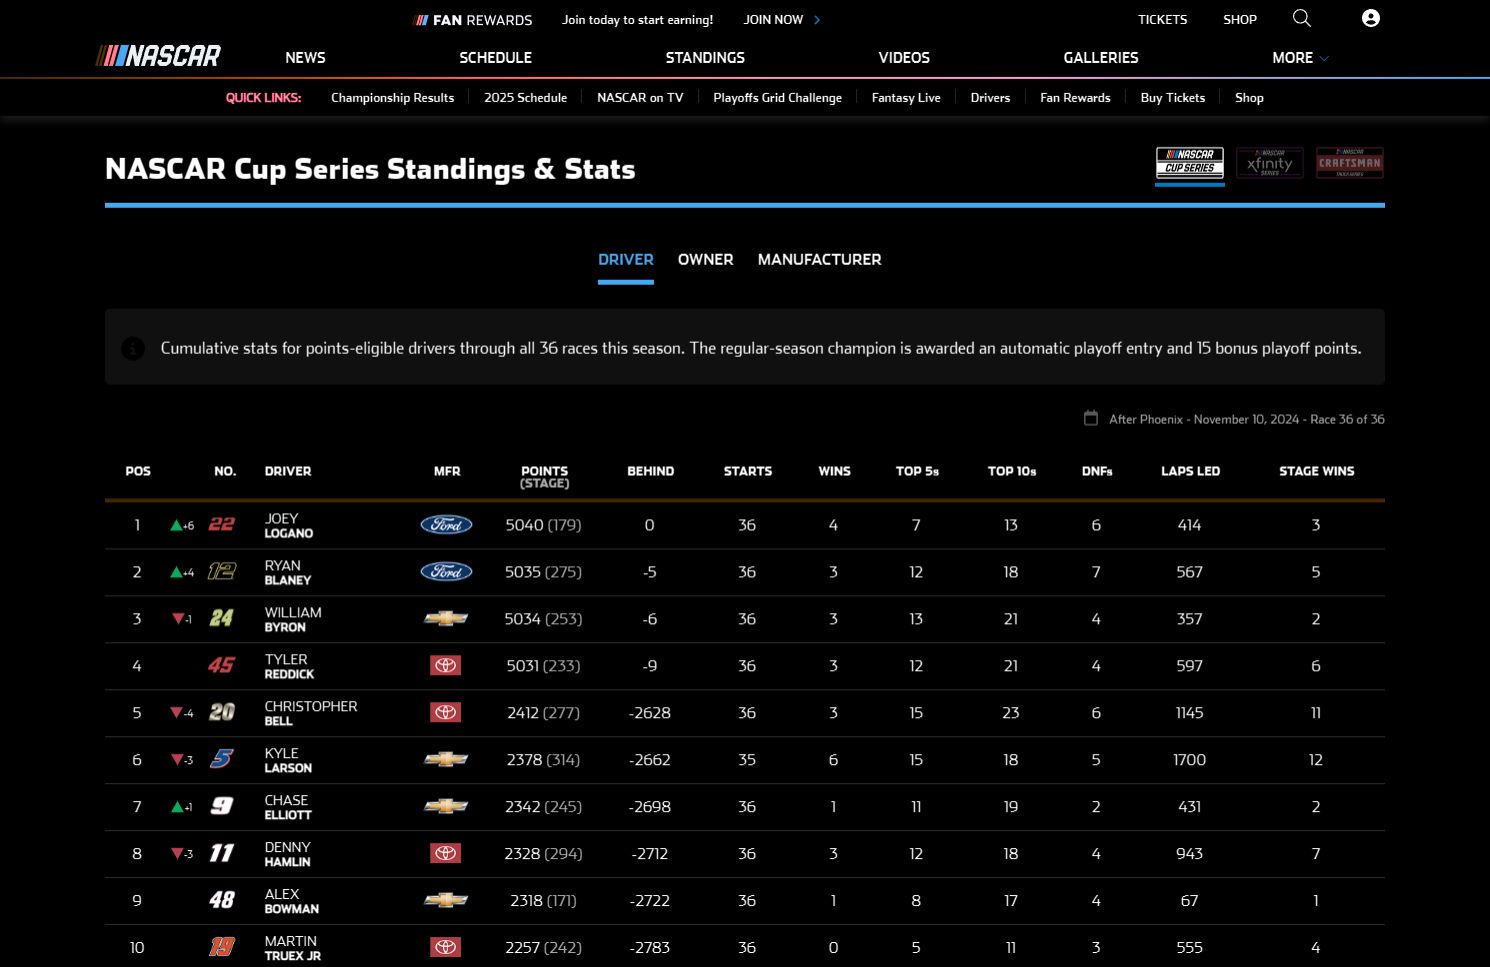1490x967 pixels.
Task: Click driver name William Byron
Action: [x=293, y=619]
